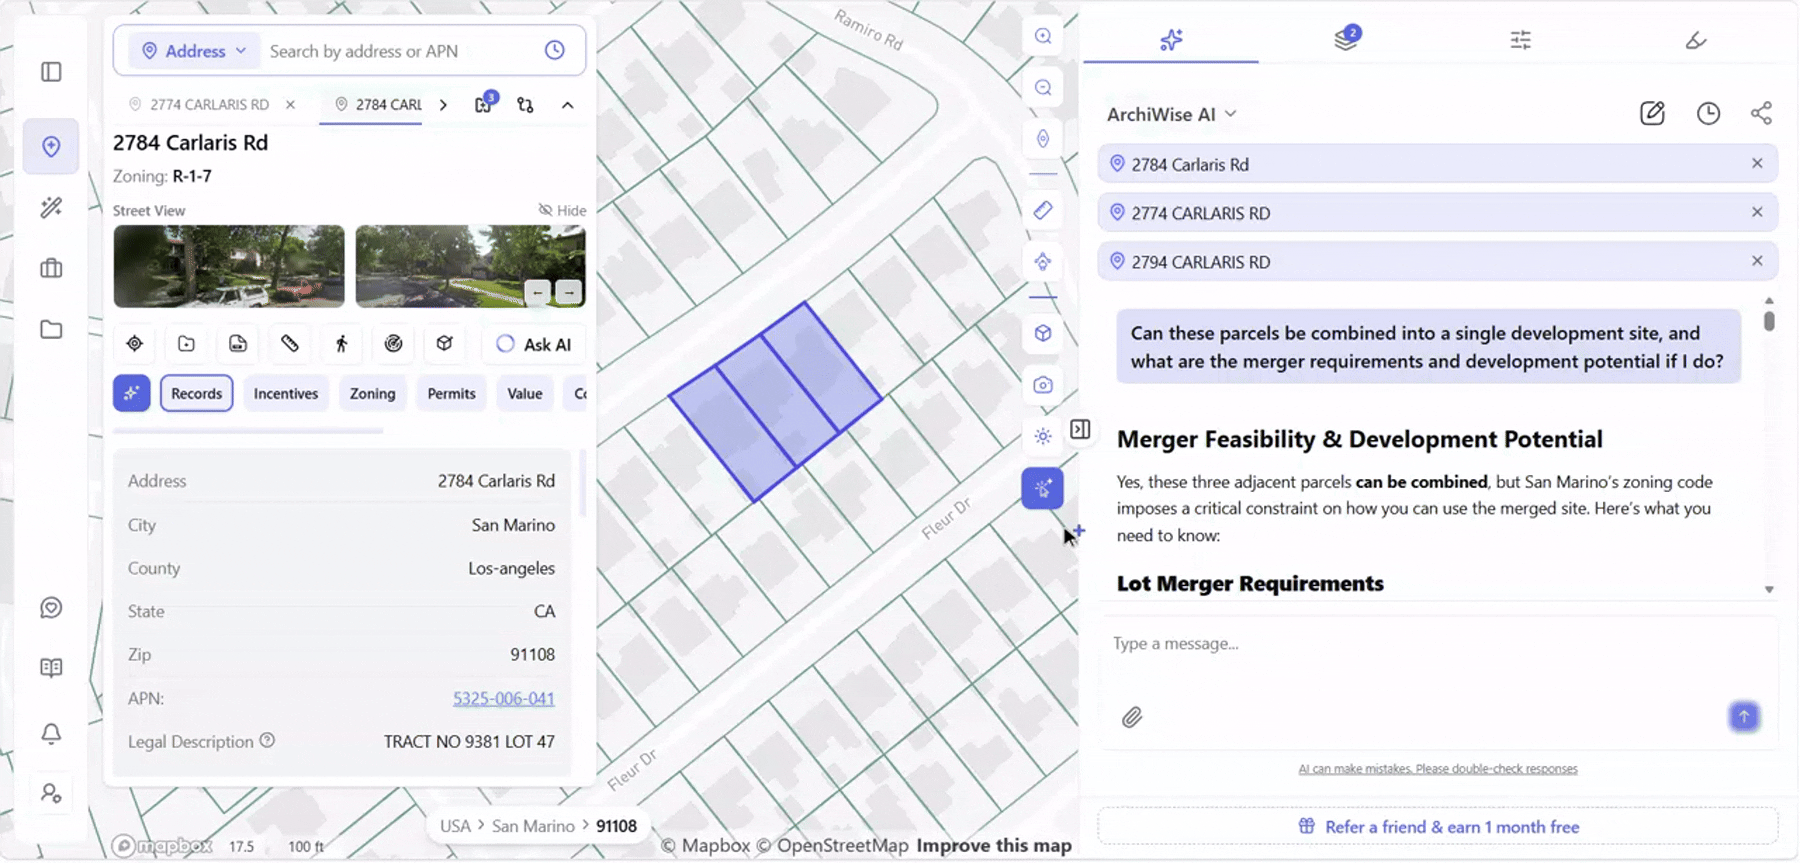This screenshot has height=863, width=1800.
Task: Click the Search by address or APN field
Action: [x=400, y=51]
